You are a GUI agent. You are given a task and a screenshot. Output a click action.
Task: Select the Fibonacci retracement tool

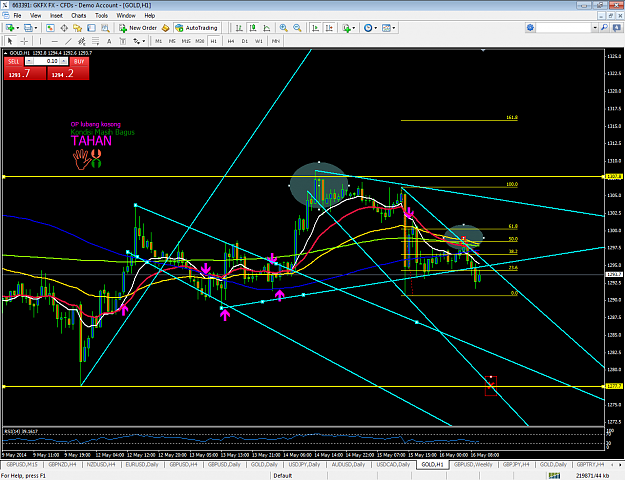coord(96,41)
